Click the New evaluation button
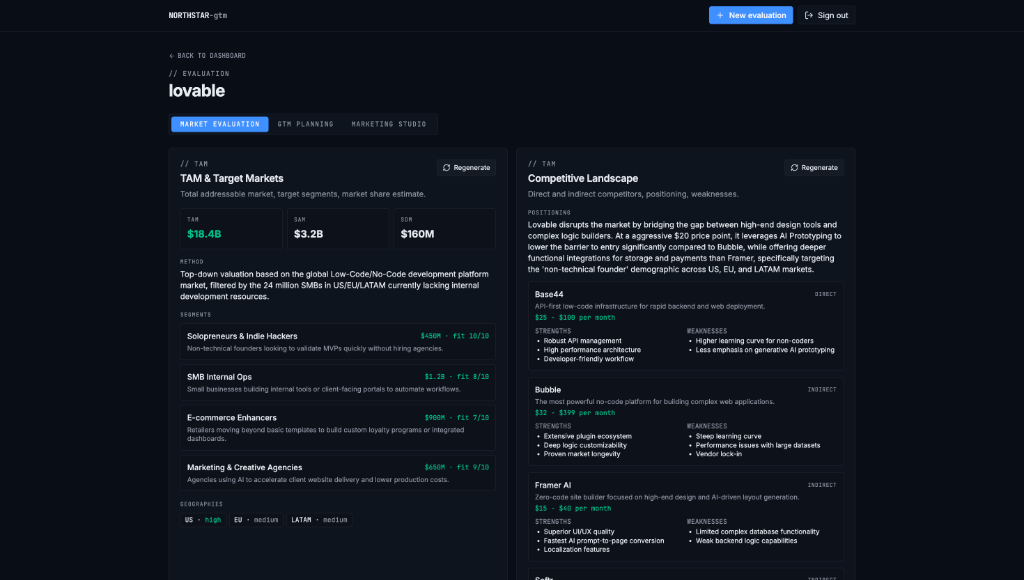 [x=750, y=15]
